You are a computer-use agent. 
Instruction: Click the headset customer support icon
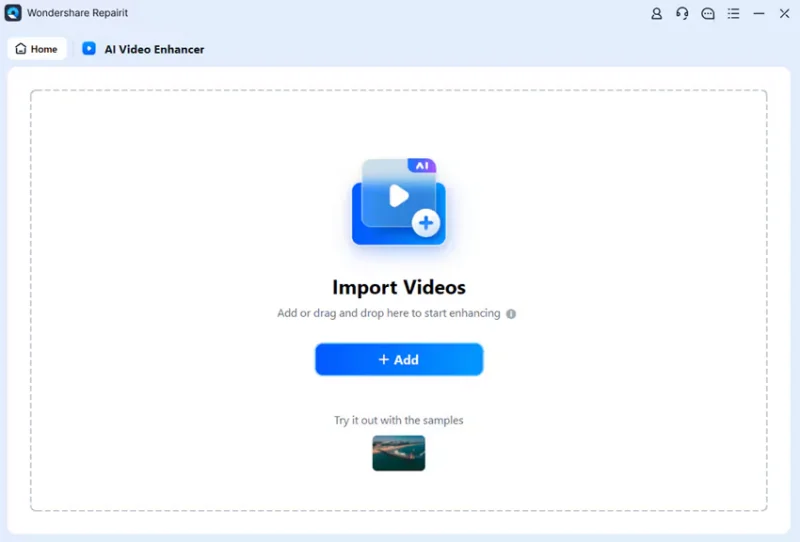tap(682, 14)
